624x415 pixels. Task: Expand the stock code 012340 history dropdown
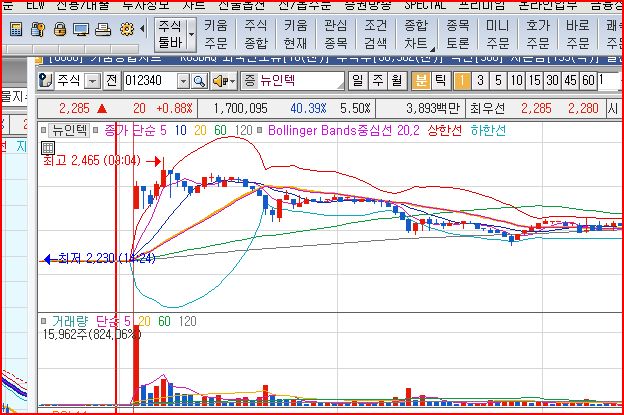click(184, 80)
